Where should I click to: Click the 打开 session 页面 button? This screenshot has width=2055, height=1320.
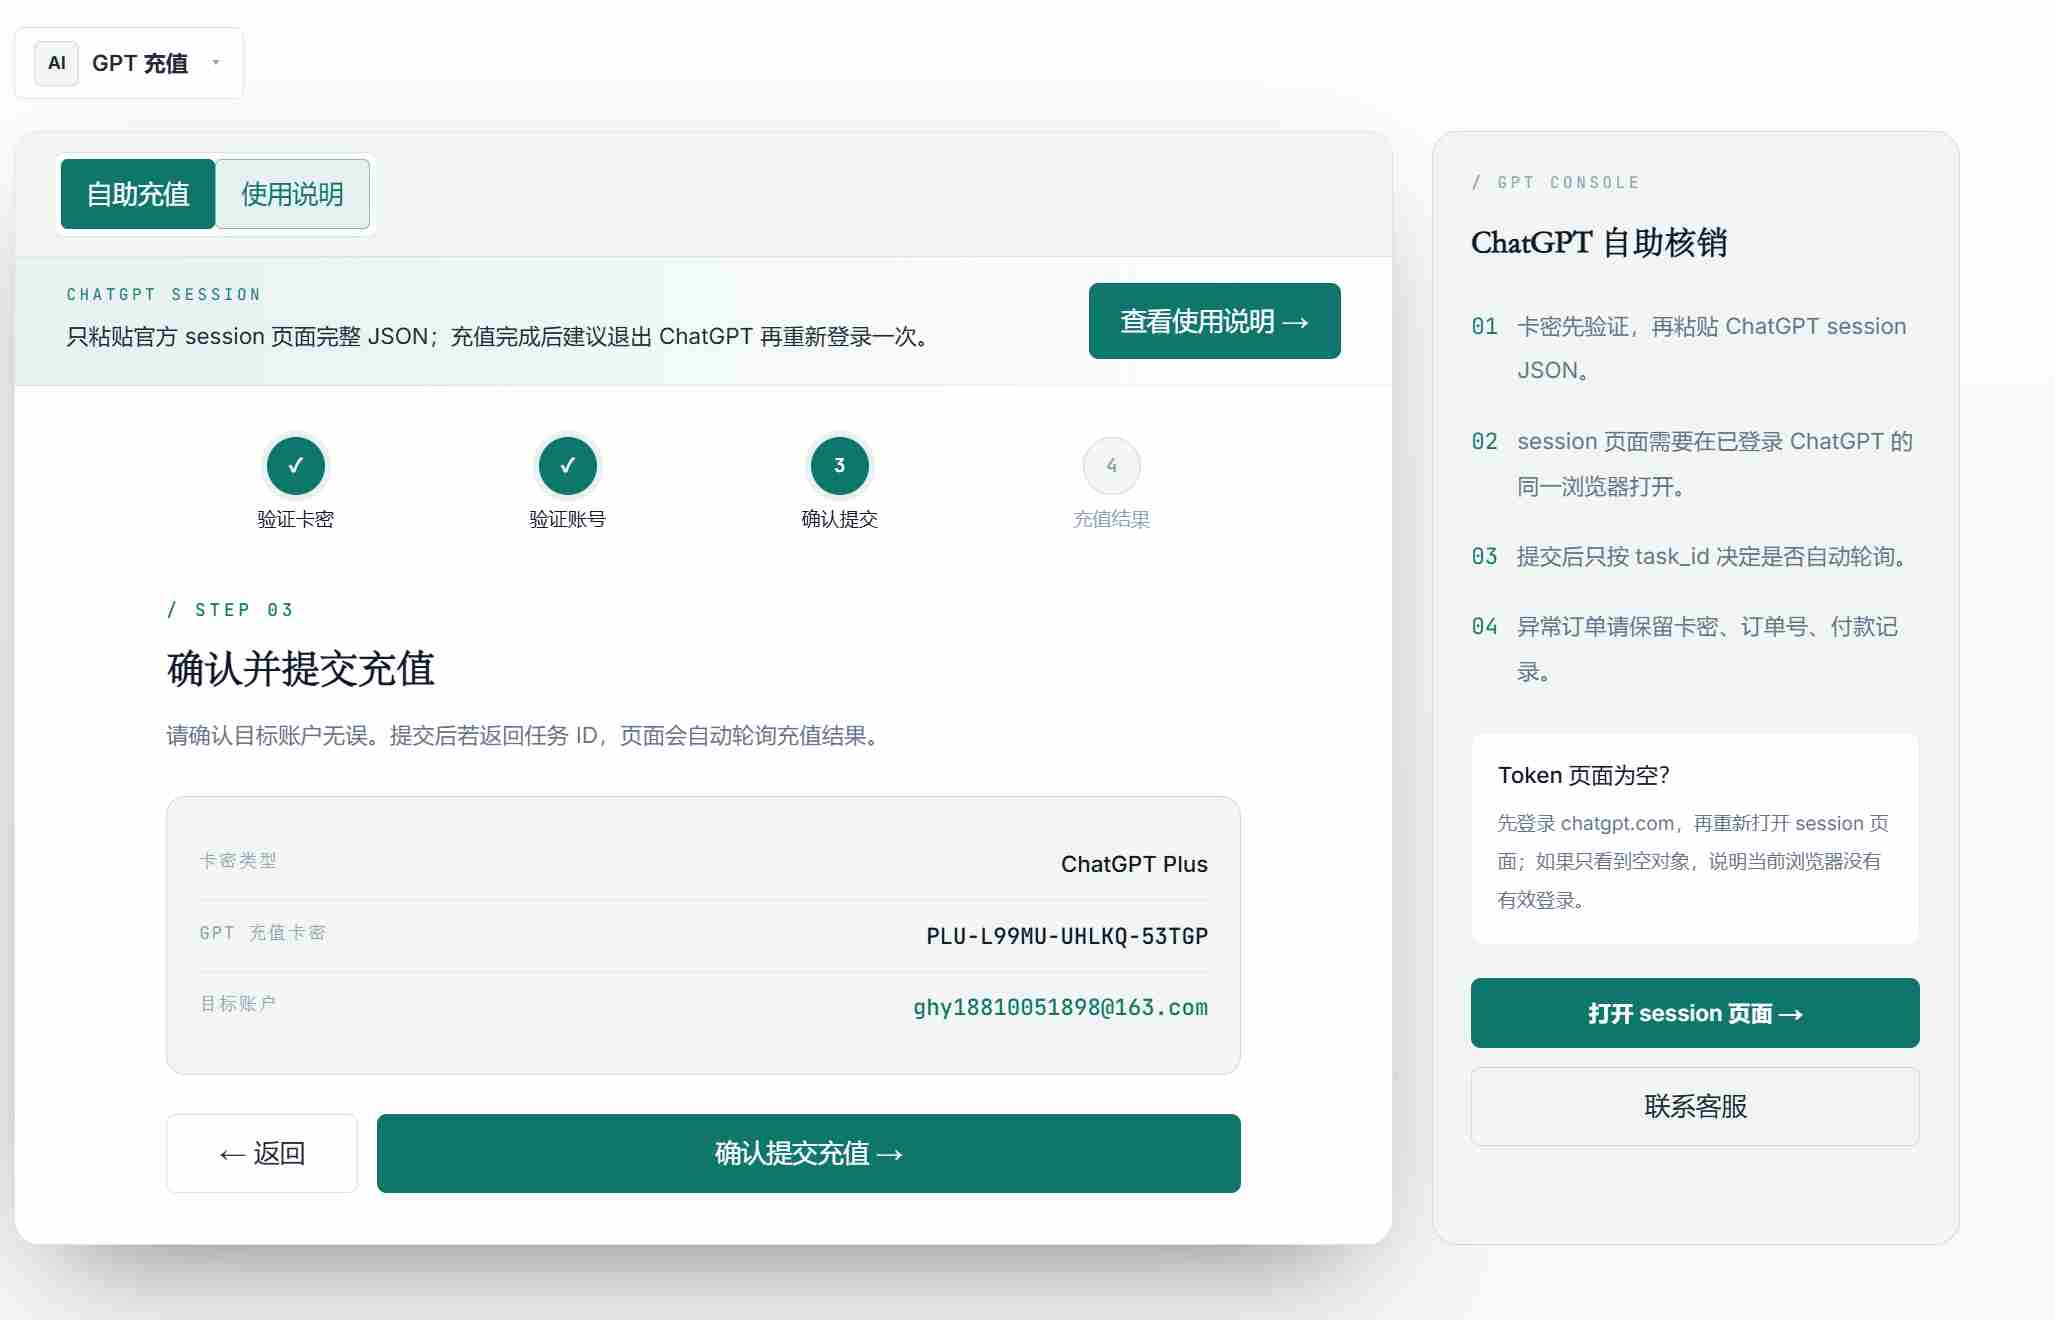coord(1695,1013)
